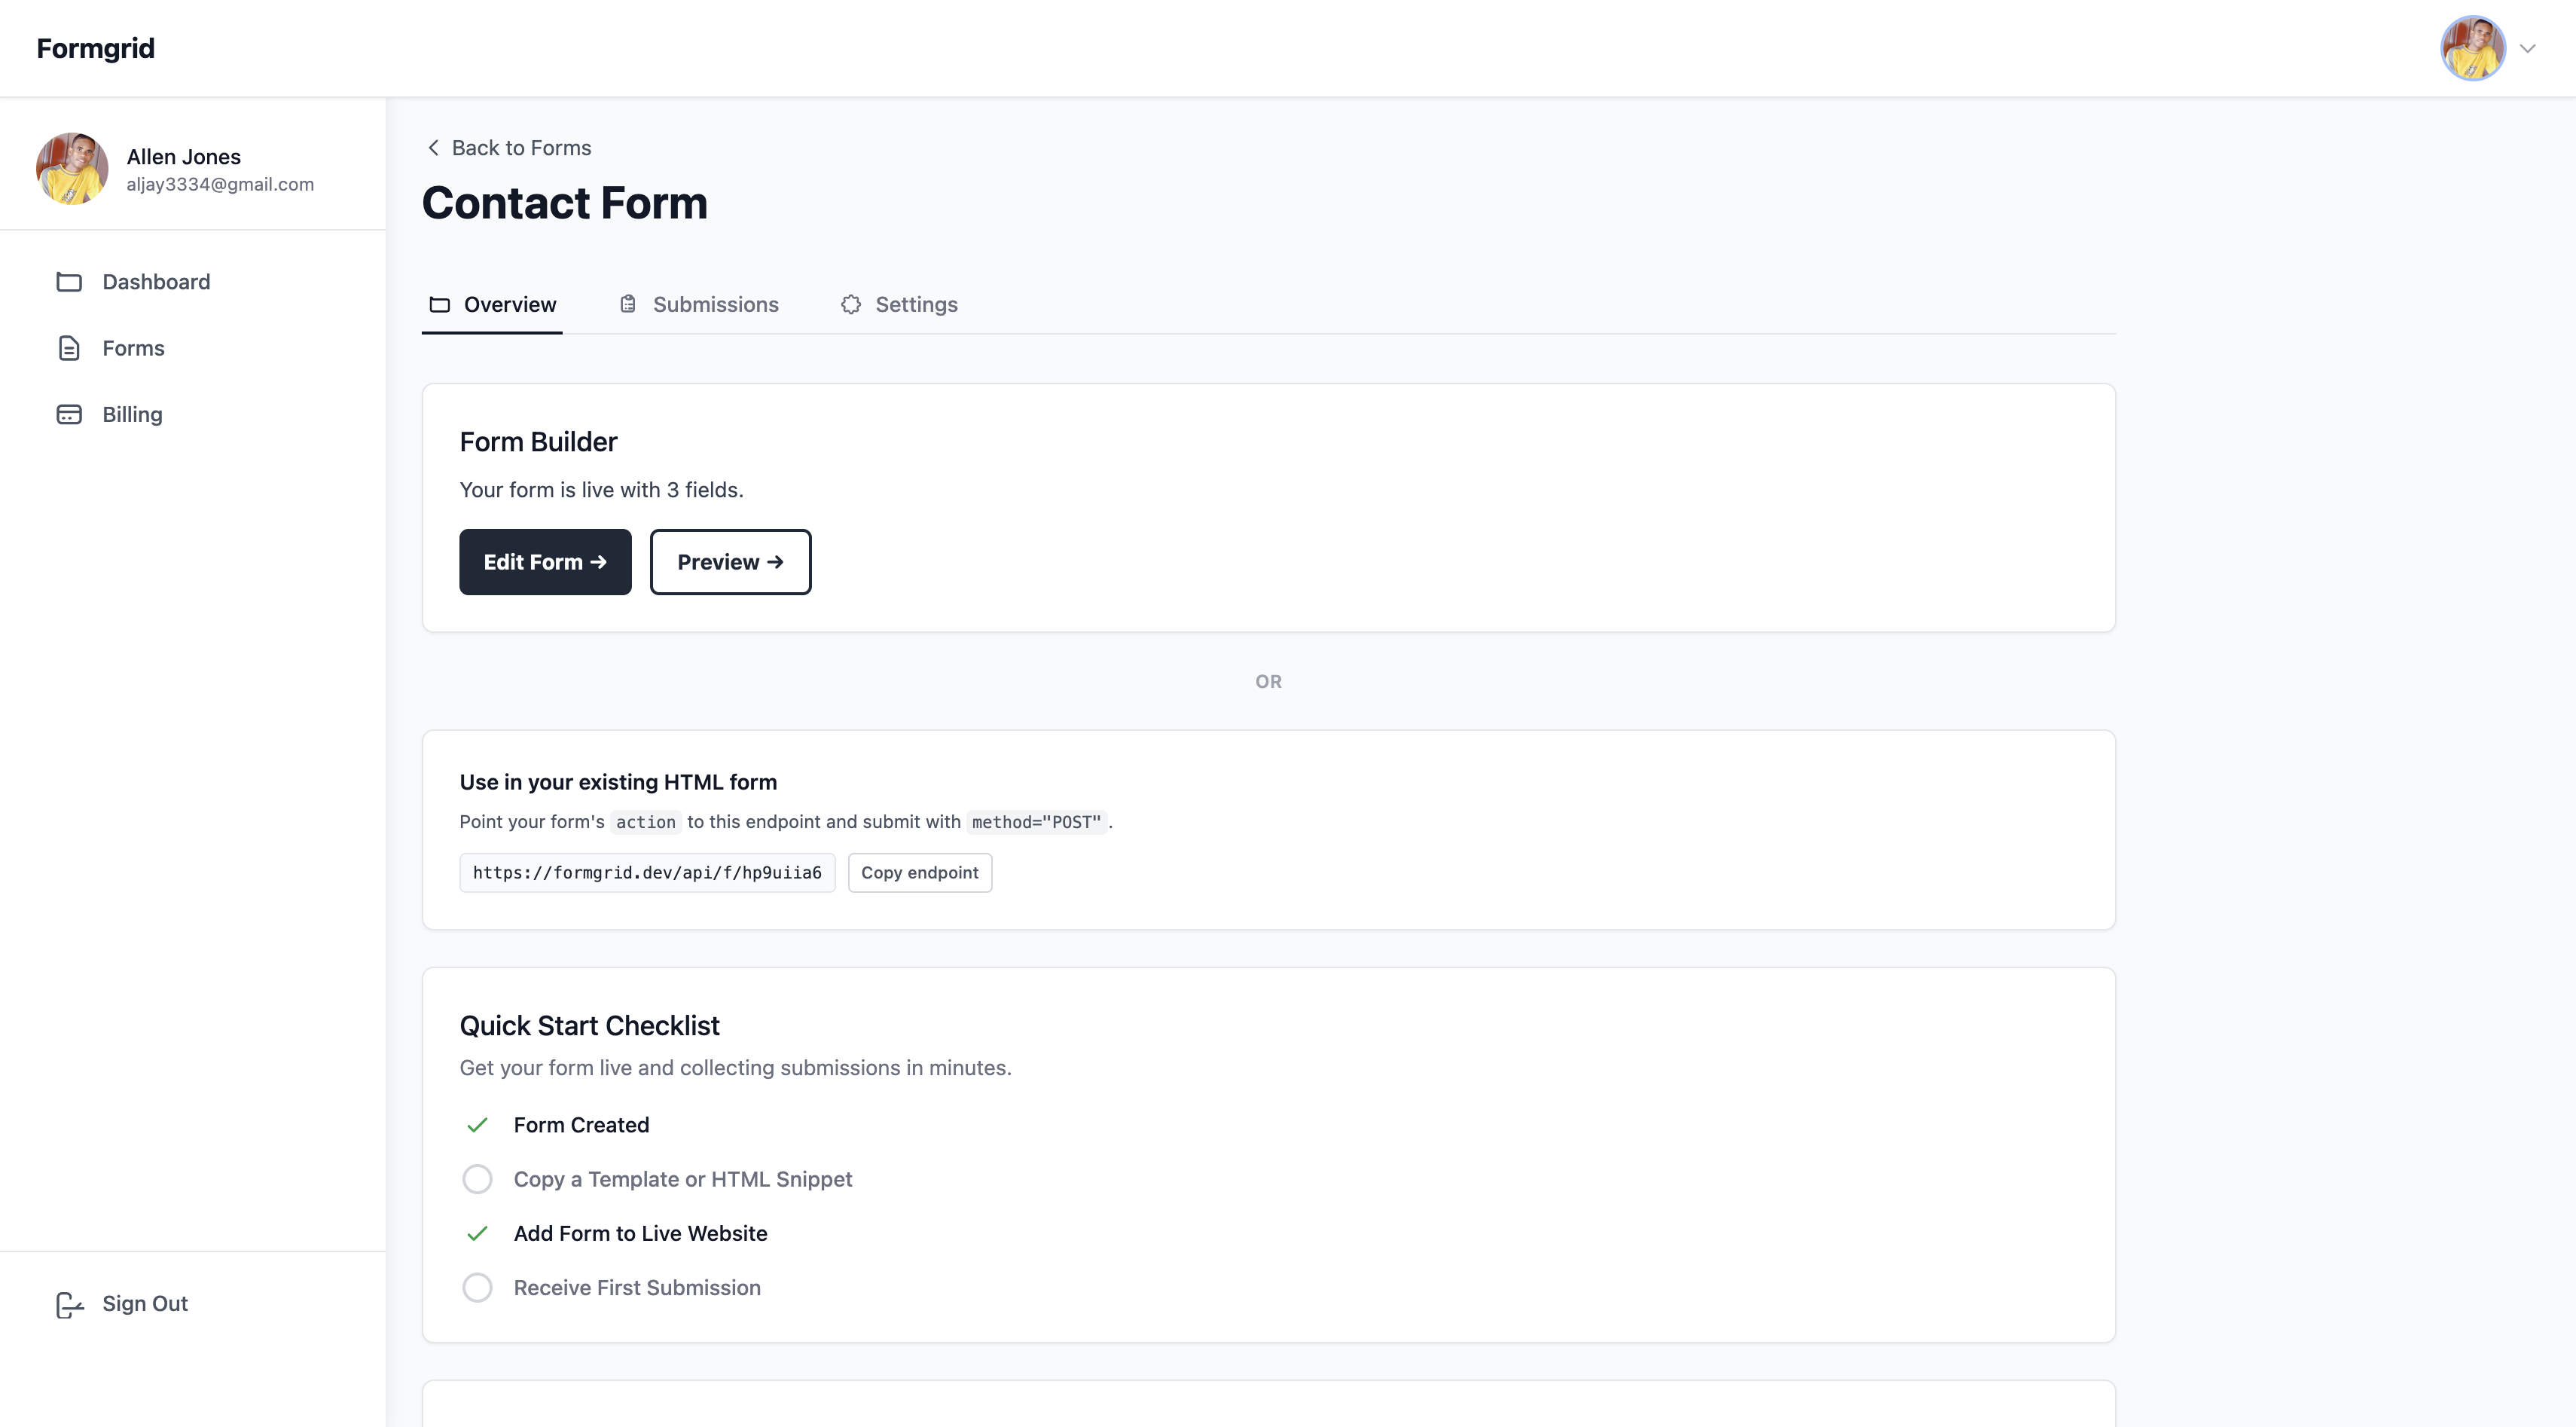Viewport: 2576px width, 1427px height.
Task: Expand the account menu chevron top right
Action: (2527, 48)
